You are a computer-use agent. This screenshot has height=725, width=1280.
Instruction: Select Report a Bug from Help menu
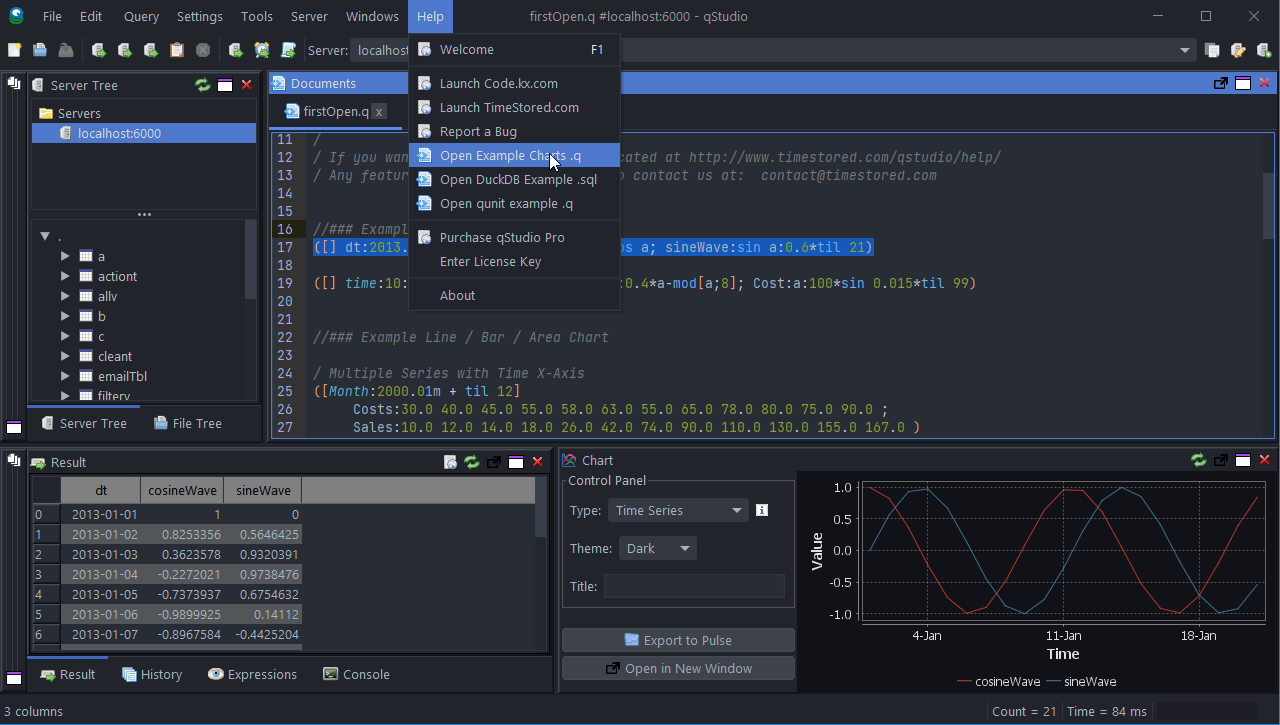514,131
